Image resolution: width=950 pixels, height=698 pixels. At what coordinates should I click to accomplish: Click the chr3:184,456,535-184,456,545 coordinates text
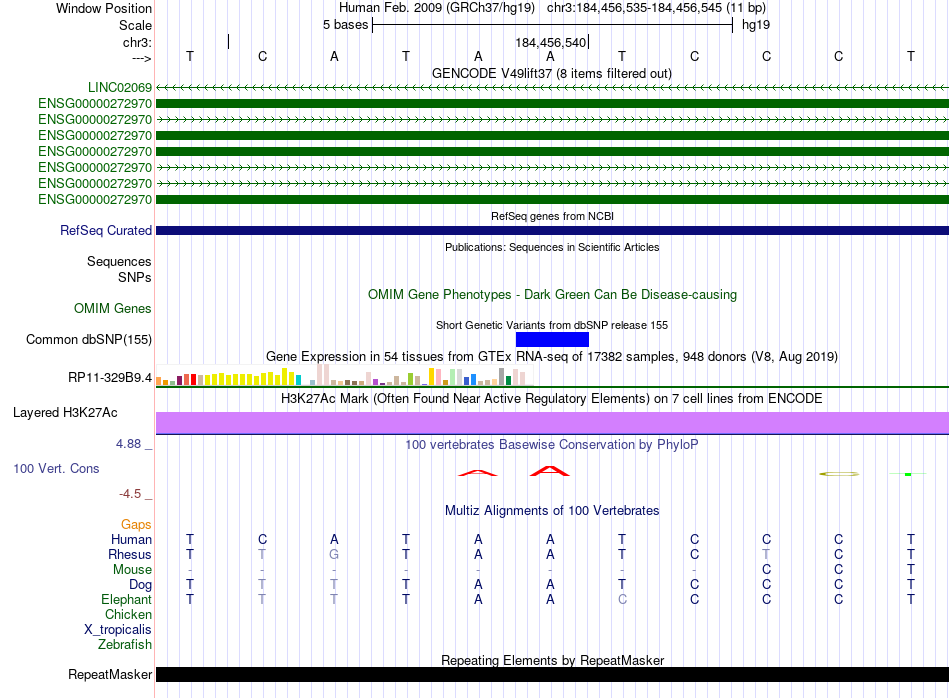coord(657,8)
